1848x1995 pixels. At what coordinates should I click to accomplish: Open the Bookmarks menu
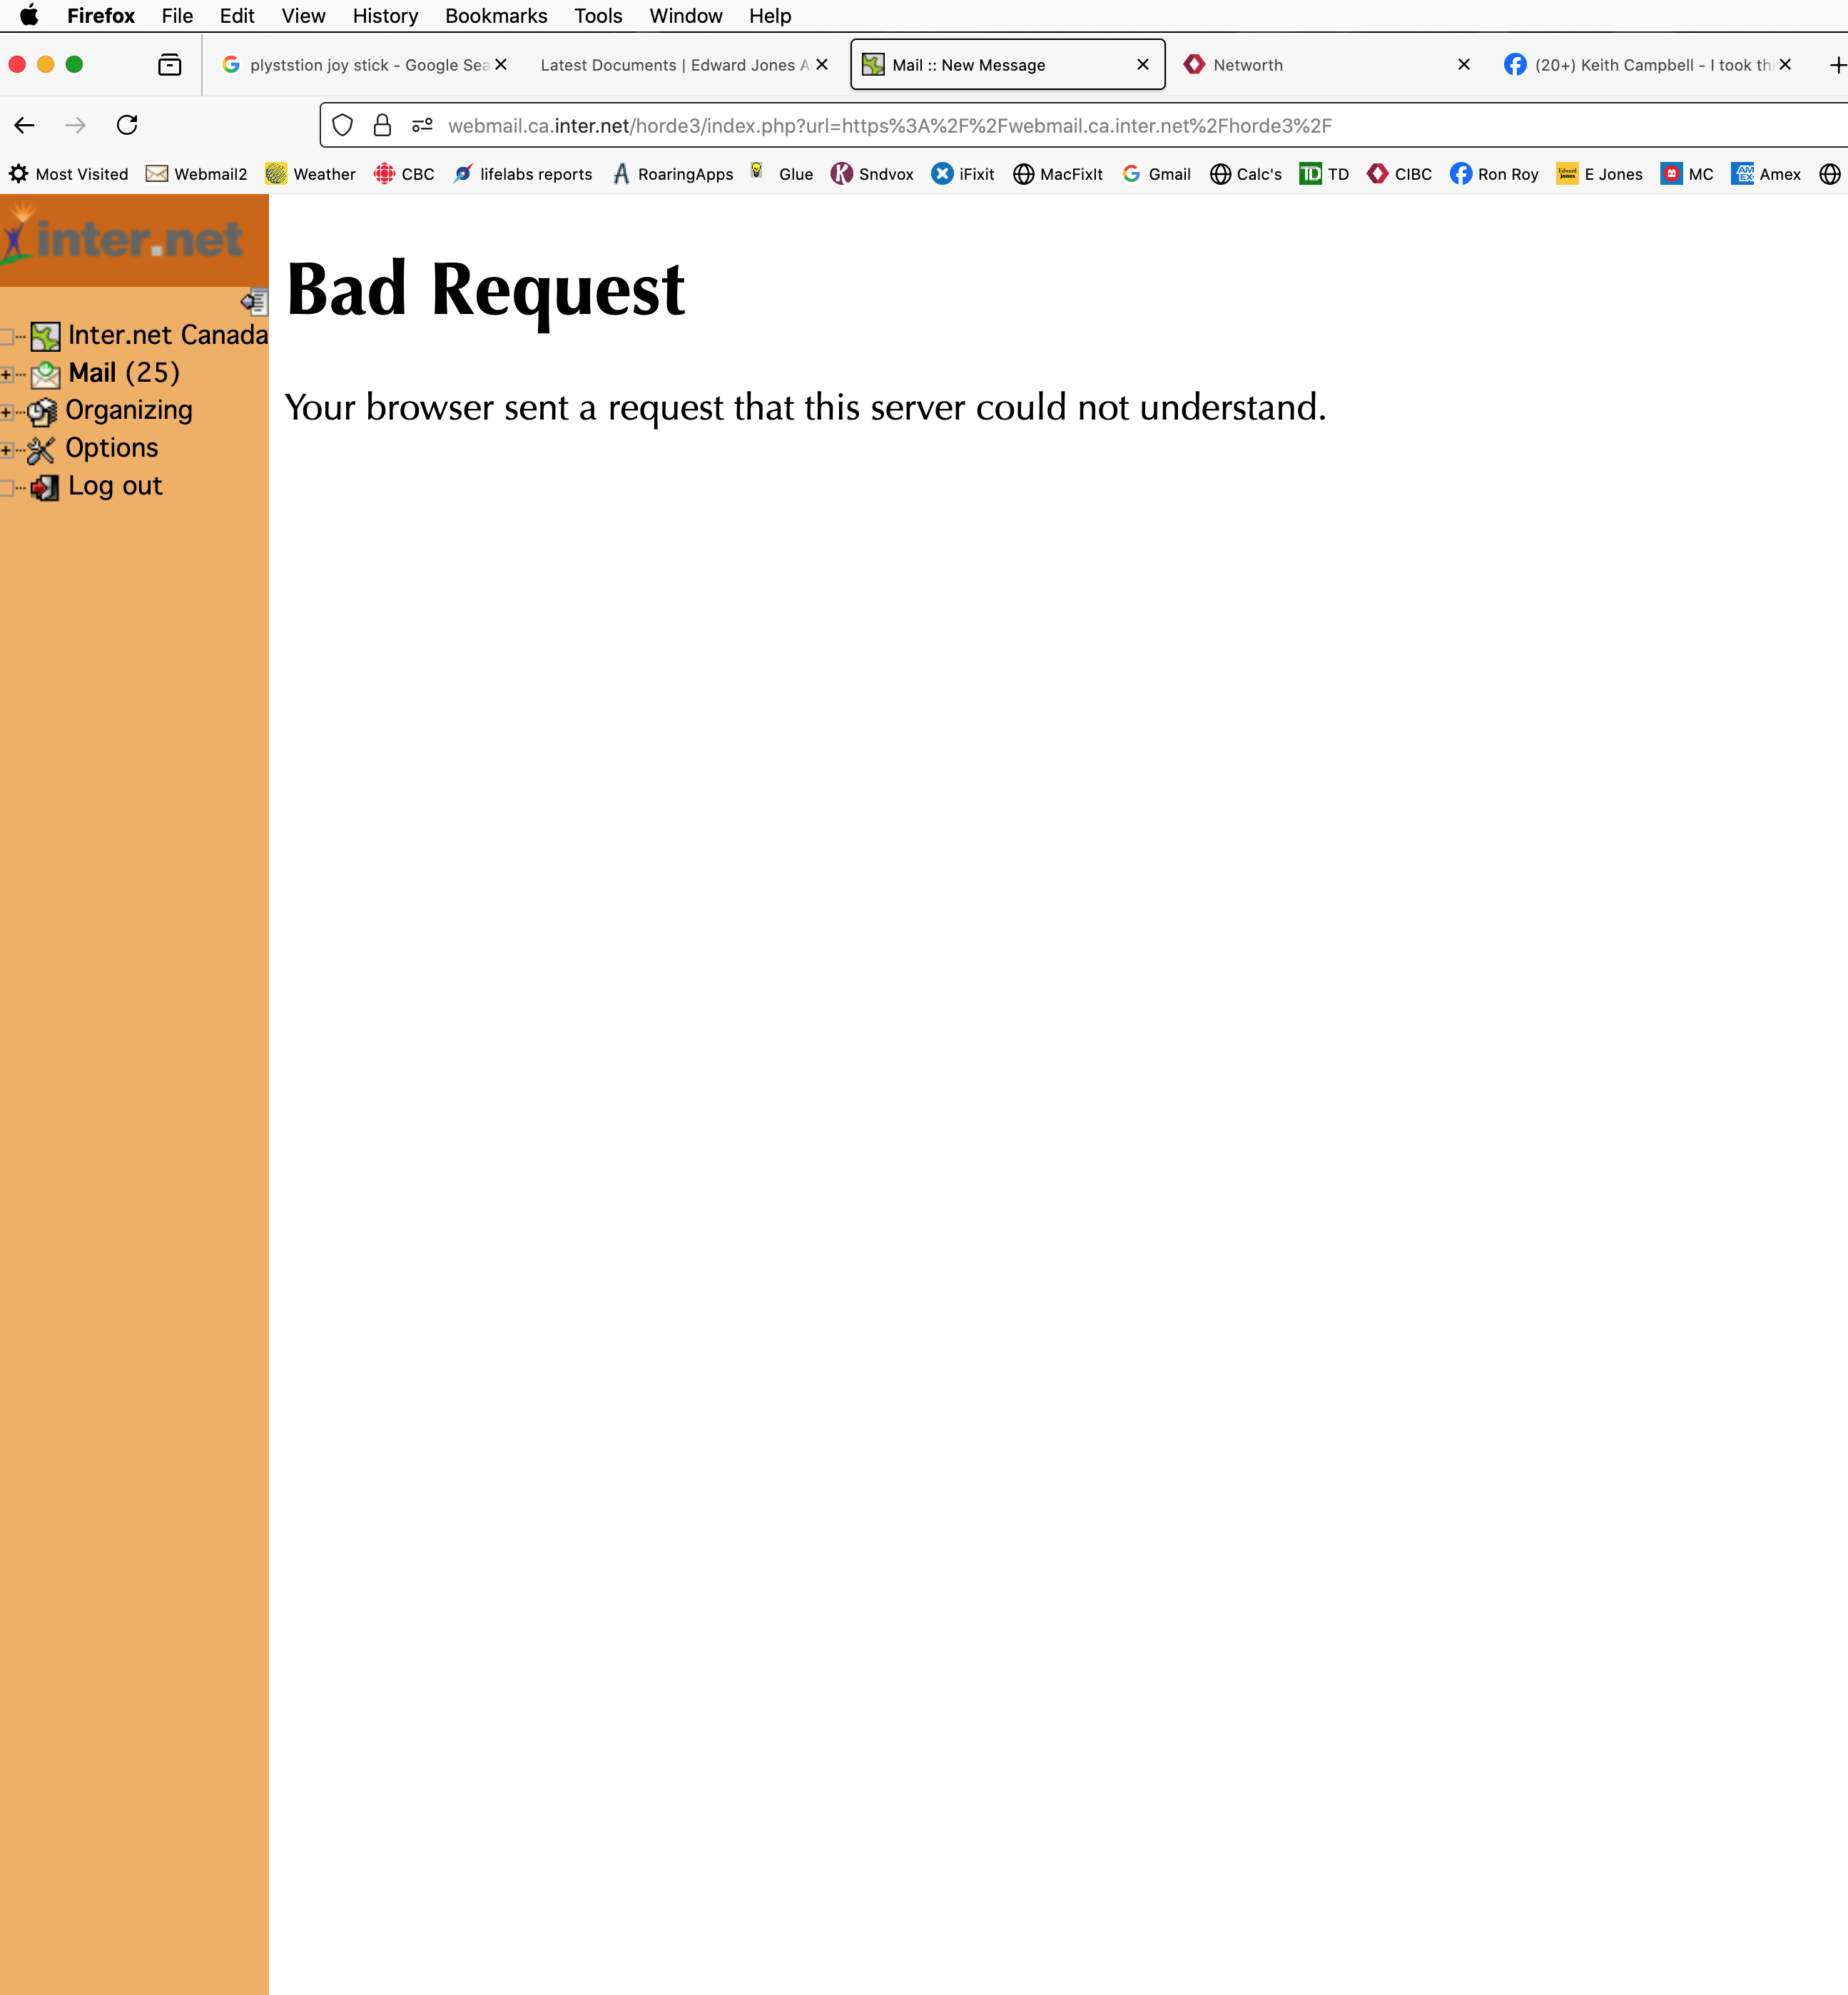pos(495,16)
